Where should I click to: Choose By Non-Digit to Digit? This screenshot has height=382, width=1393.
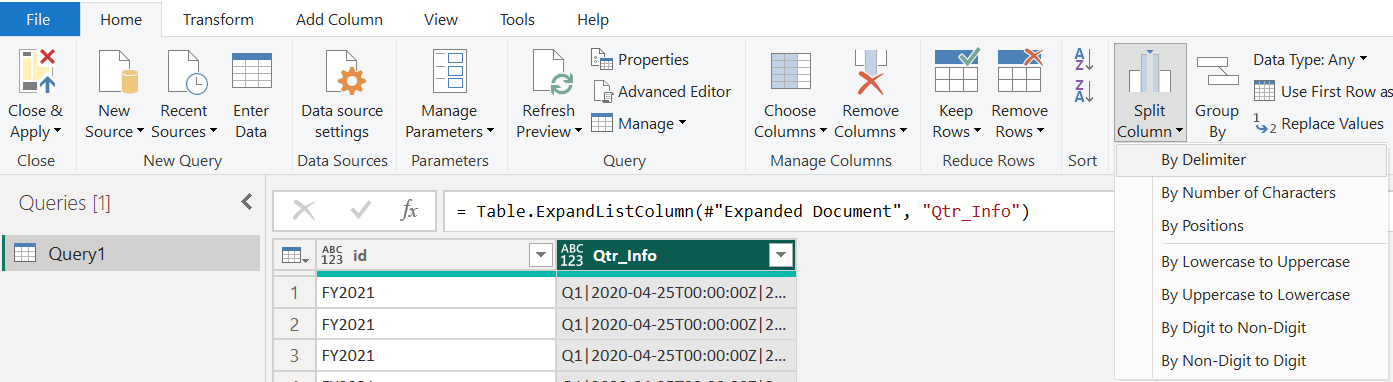coord(1251,361)
